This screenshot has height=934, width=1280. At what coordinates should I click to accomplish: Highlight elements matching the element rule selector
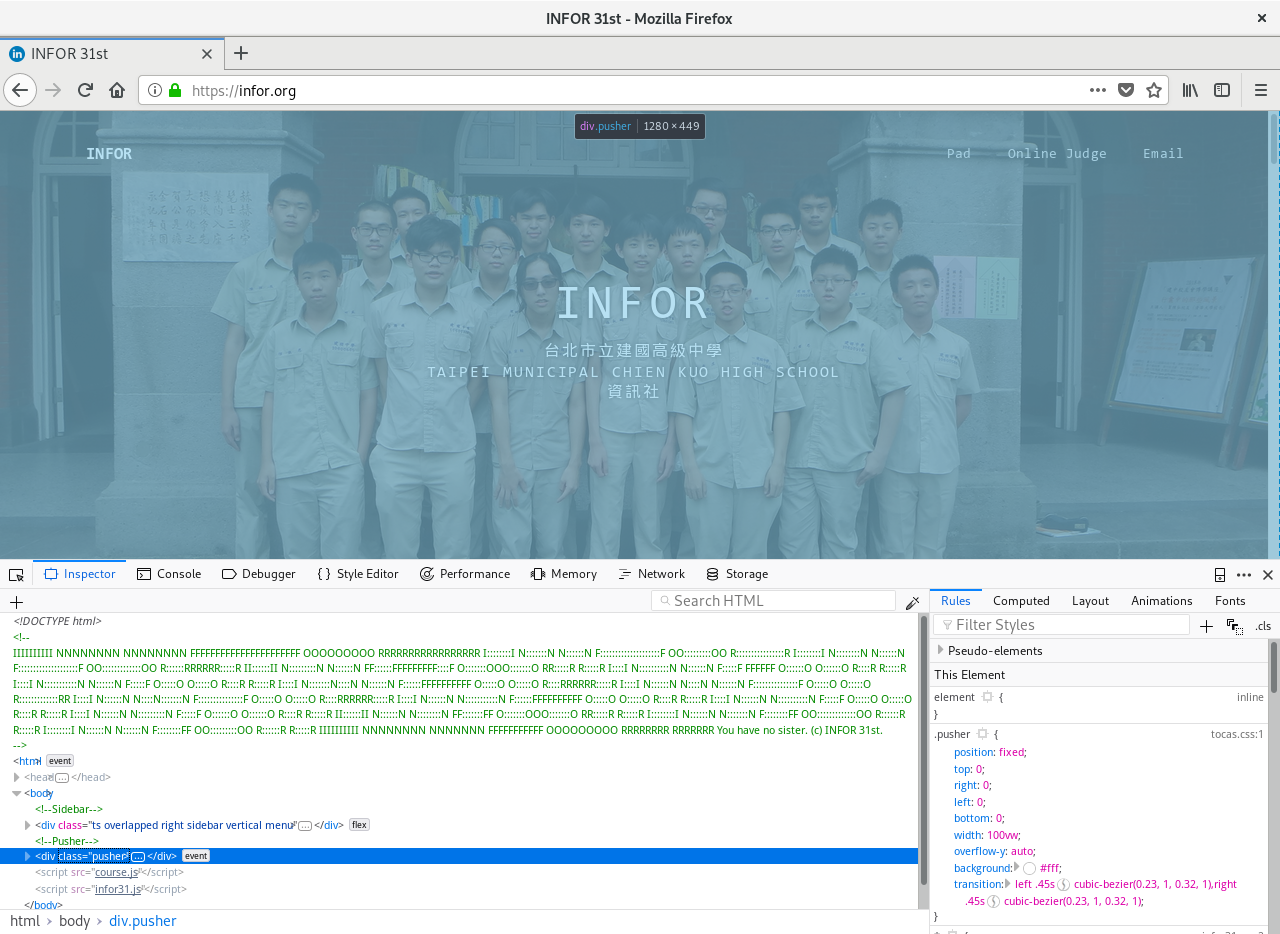tap(987, 697)
